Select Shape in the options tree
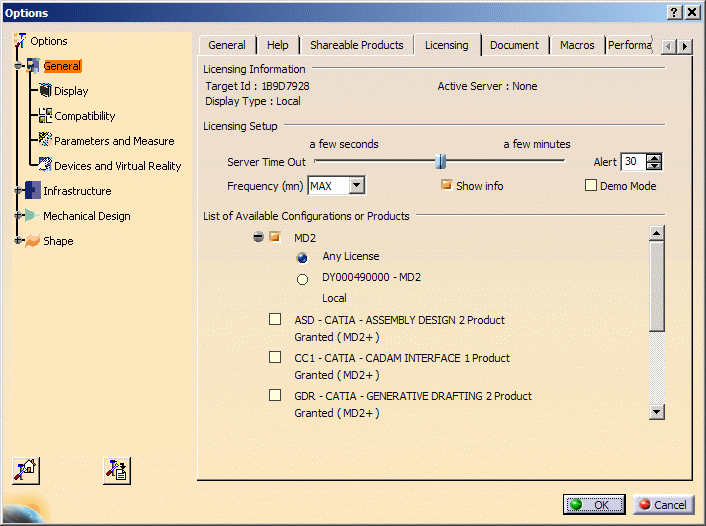 pos(58,241)
